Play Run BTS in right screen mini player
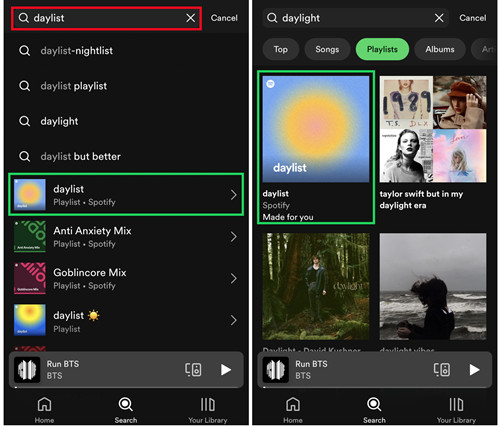The height and width of the screenshot is (428, 500). click(x=474, y=369)
